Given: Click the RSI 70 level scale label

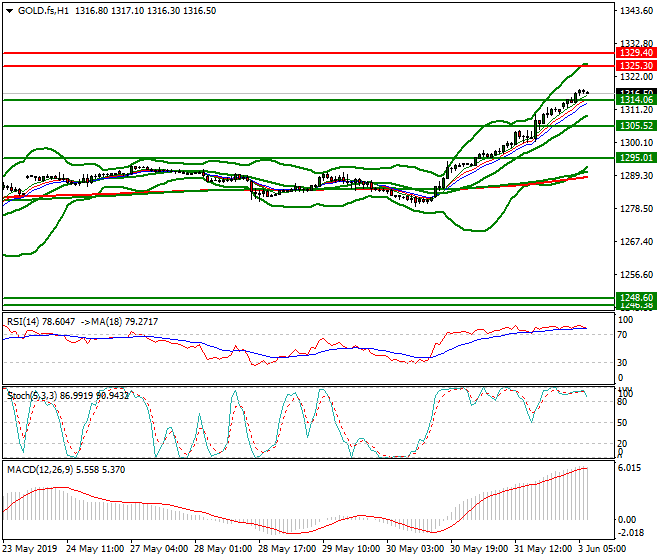Looking at the screenshot, I should pyautogui.click(x=623, y=335).
